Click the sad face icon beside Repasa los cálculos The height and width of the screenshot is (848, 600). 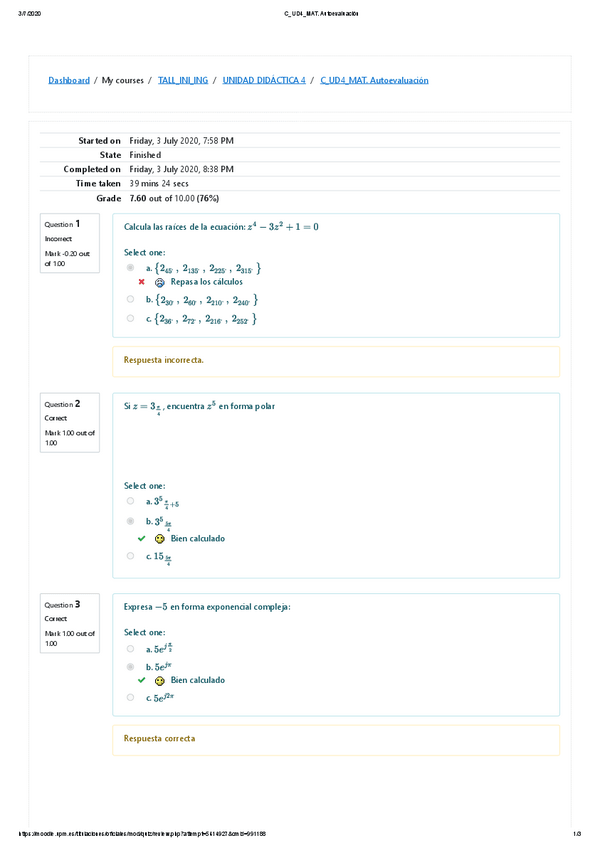tap(160, 282)
